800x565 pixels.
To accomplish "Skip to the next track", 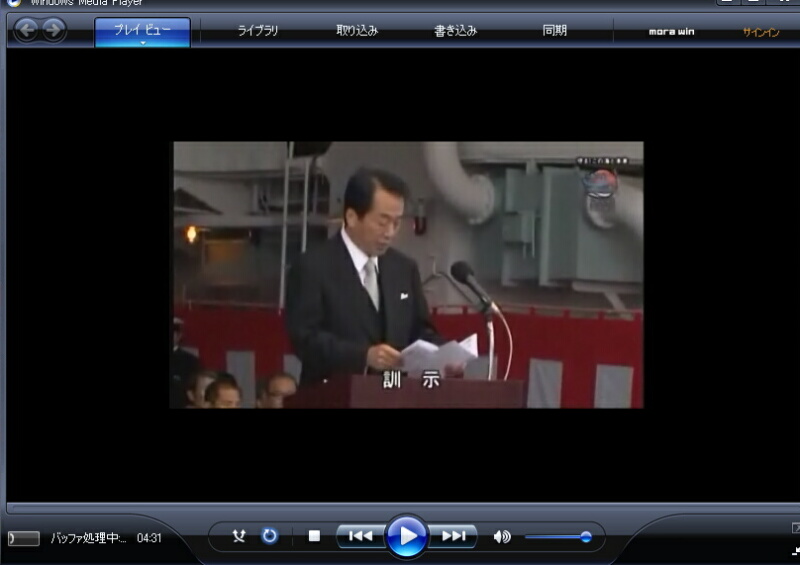I will pos(453,536).
